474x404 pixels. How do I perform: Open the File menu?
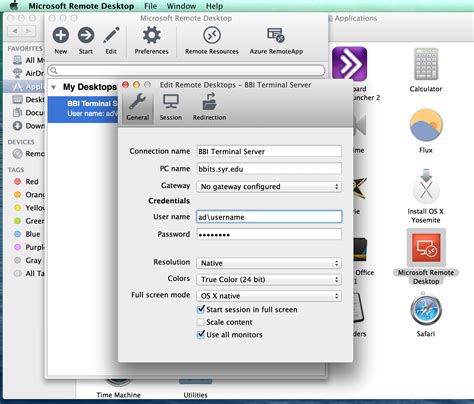(151, 6)
